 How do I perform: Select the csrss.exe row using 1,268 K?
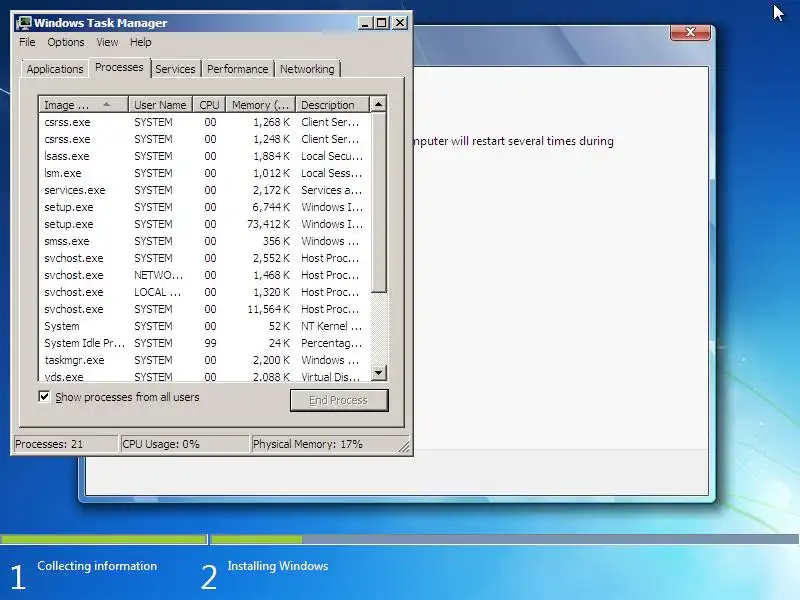pos(204,122)
